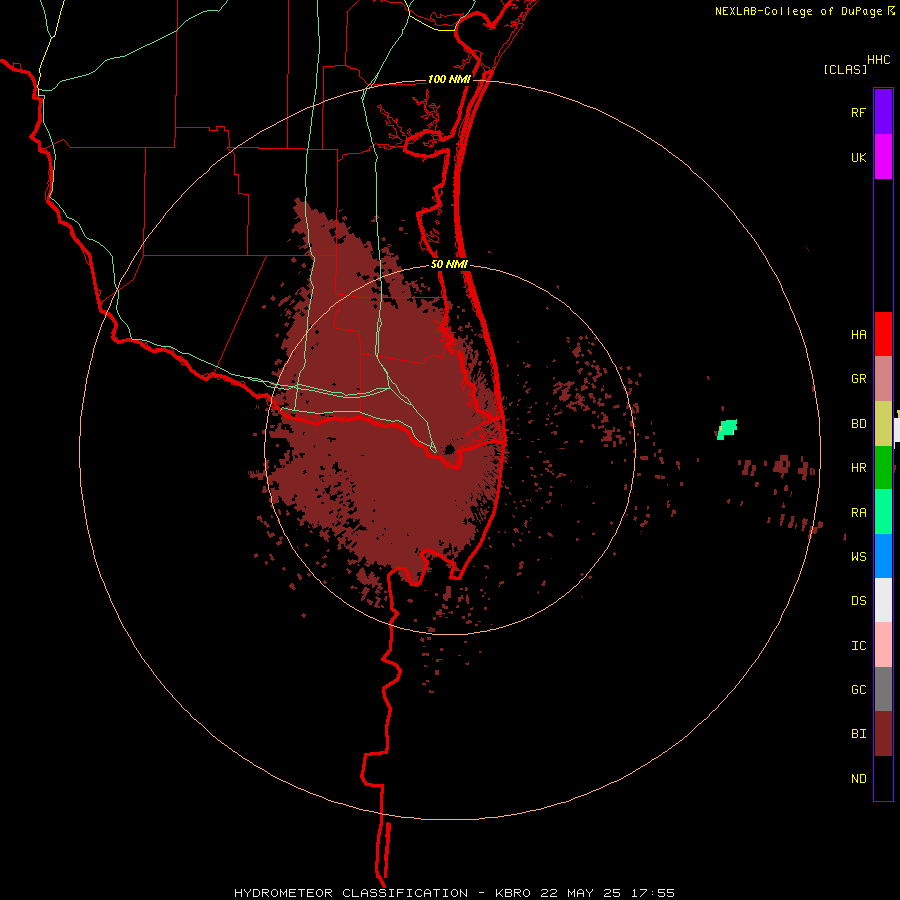Click the RF purple legend swatch
This screenshot has width=900, height=900.
883,112
